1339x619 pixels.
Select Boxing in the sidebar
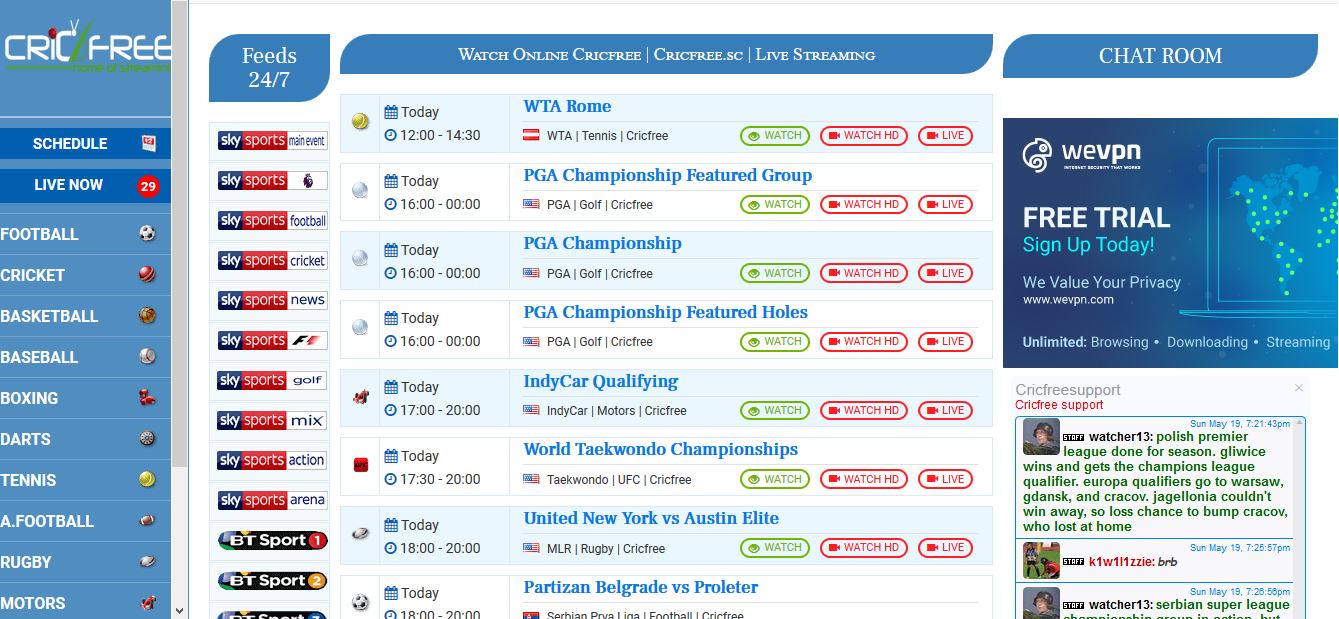(85, 398)
